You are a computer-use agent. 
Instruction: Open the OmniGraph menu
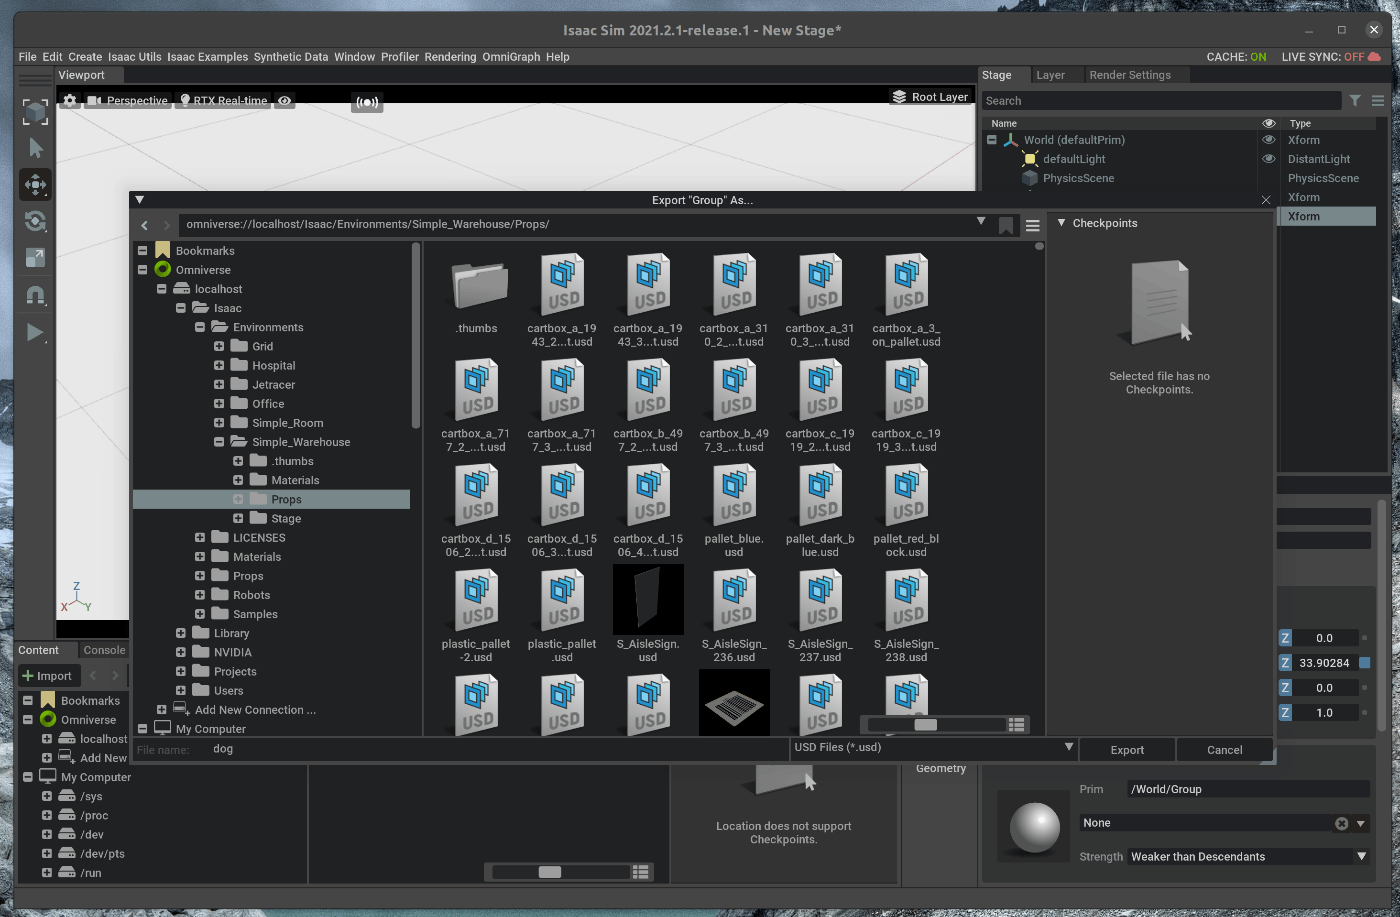511,57
